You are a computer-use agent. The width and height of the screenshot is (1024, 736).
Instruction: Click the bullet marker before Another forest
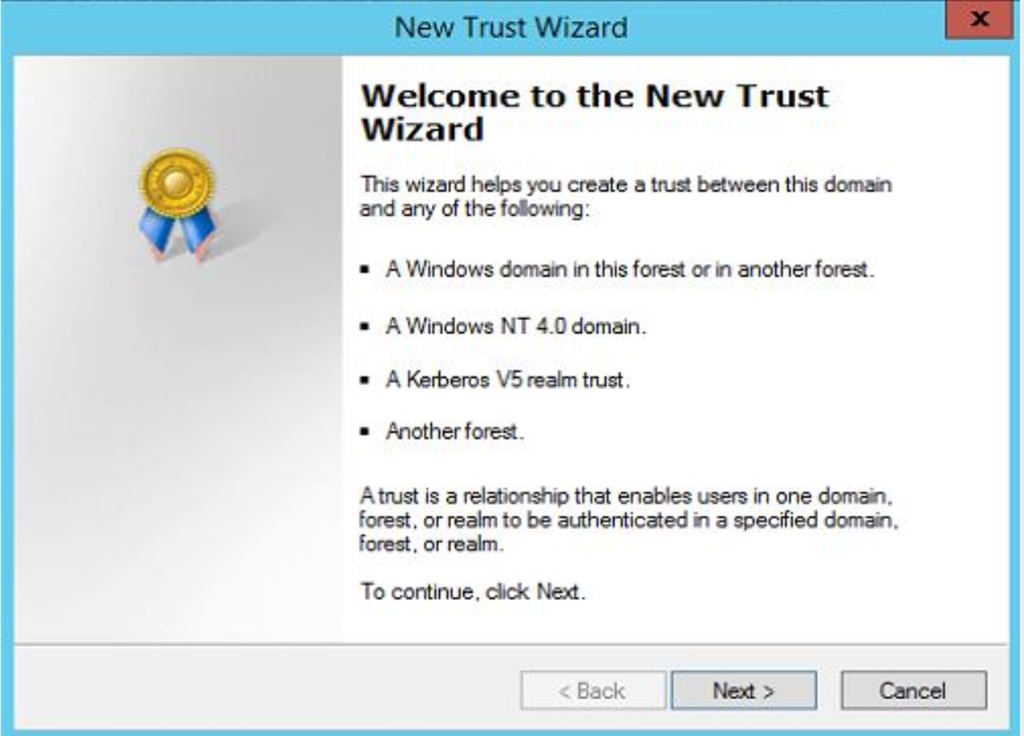(365, 432)
